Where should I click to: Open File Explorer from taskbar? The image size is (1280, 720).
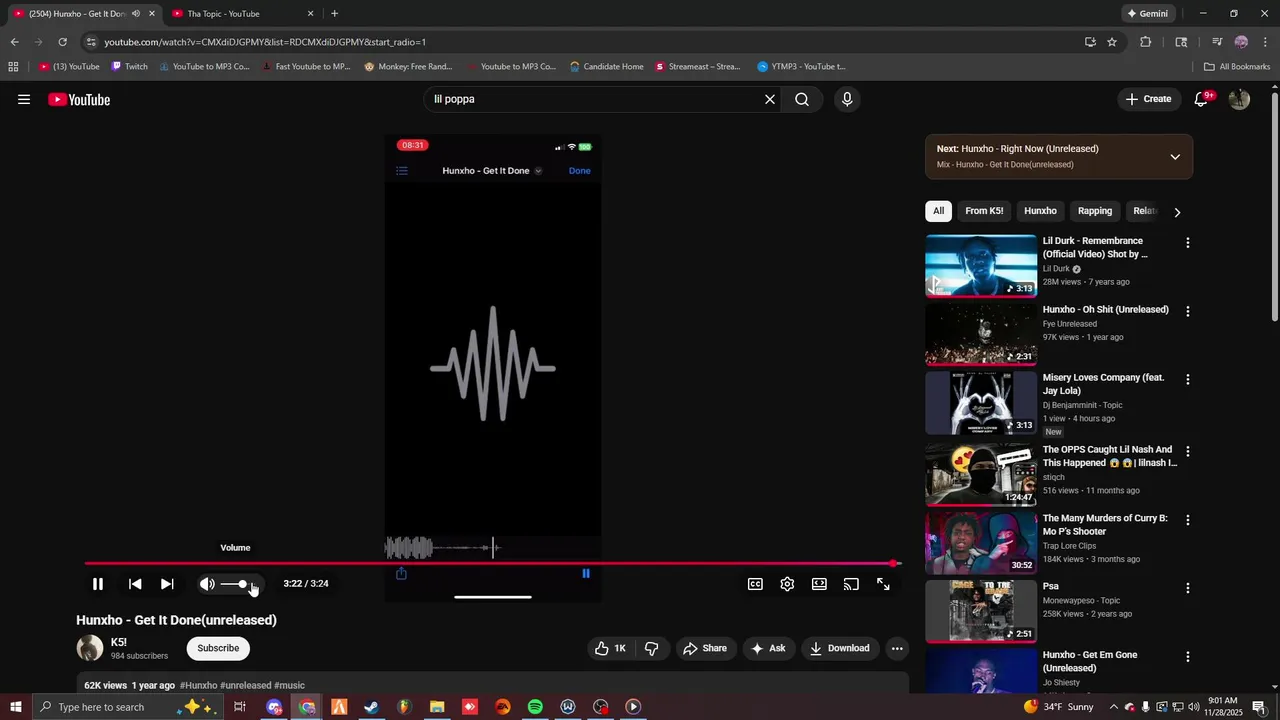point(437,707)
